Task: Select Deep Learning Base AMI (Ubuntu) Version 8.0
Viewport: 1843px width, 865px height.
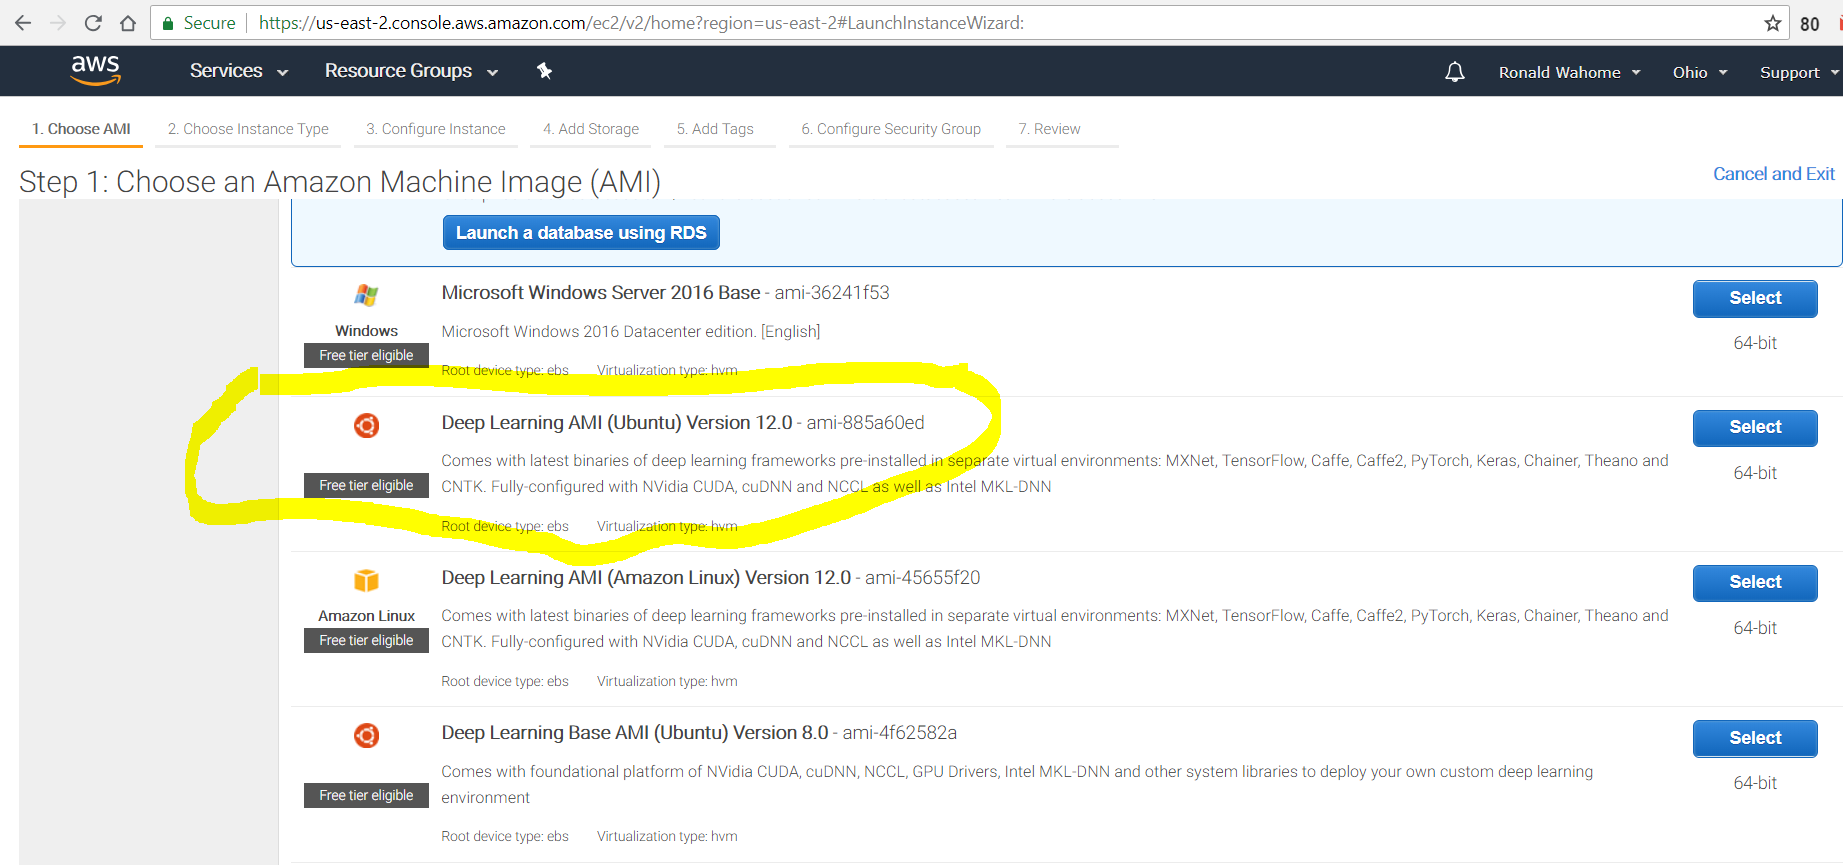Action: click(x=1755, y=738)
